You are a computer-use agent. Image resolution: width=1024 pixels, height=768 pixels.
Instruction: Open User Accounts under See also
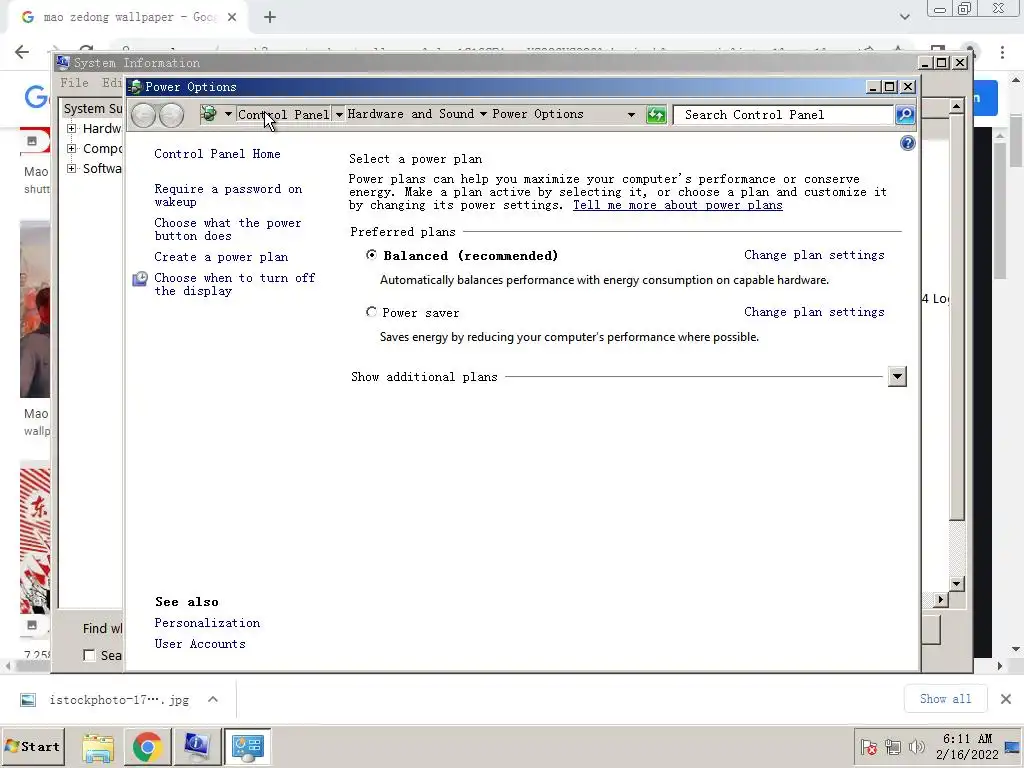(x=200, y=643)
